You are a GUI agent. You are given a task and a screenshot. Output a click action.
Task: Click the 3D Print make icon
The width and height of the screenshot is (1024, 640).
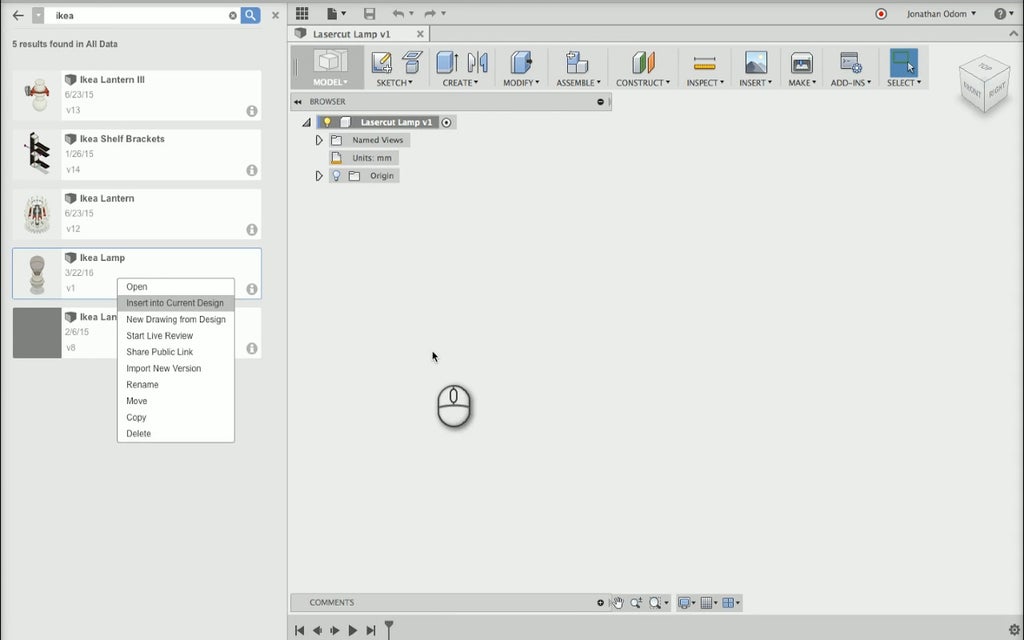click(x=801, y=63)
